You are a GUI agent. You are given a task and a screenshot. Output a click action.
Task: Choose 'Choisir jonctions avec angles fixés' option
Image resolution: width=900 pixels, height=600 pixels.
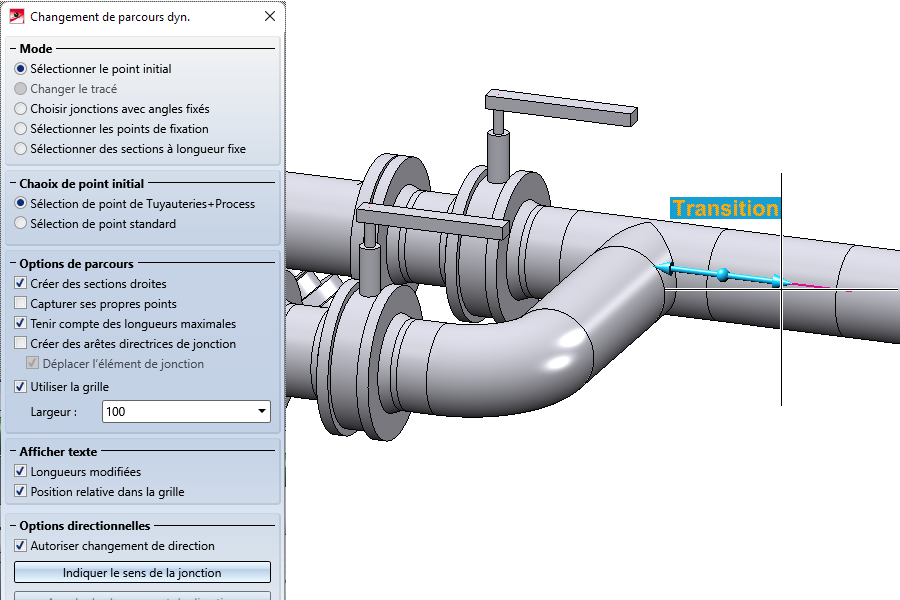pyautogui.click(x=21, y=109)
